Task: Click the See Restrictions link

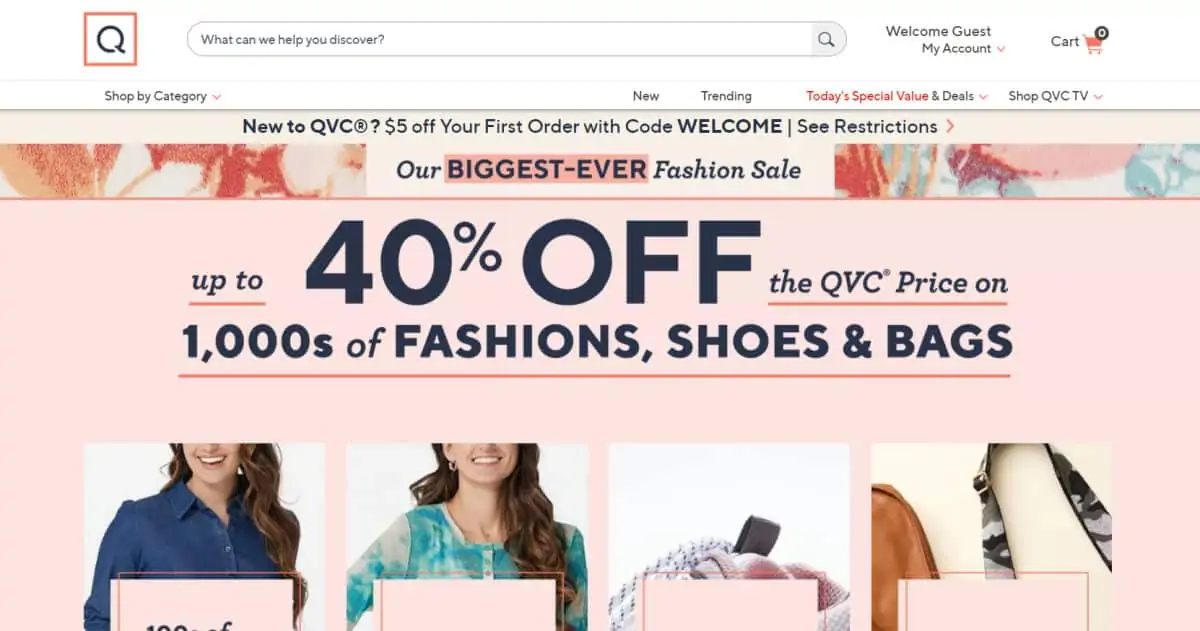Action: tap(867, 127)
